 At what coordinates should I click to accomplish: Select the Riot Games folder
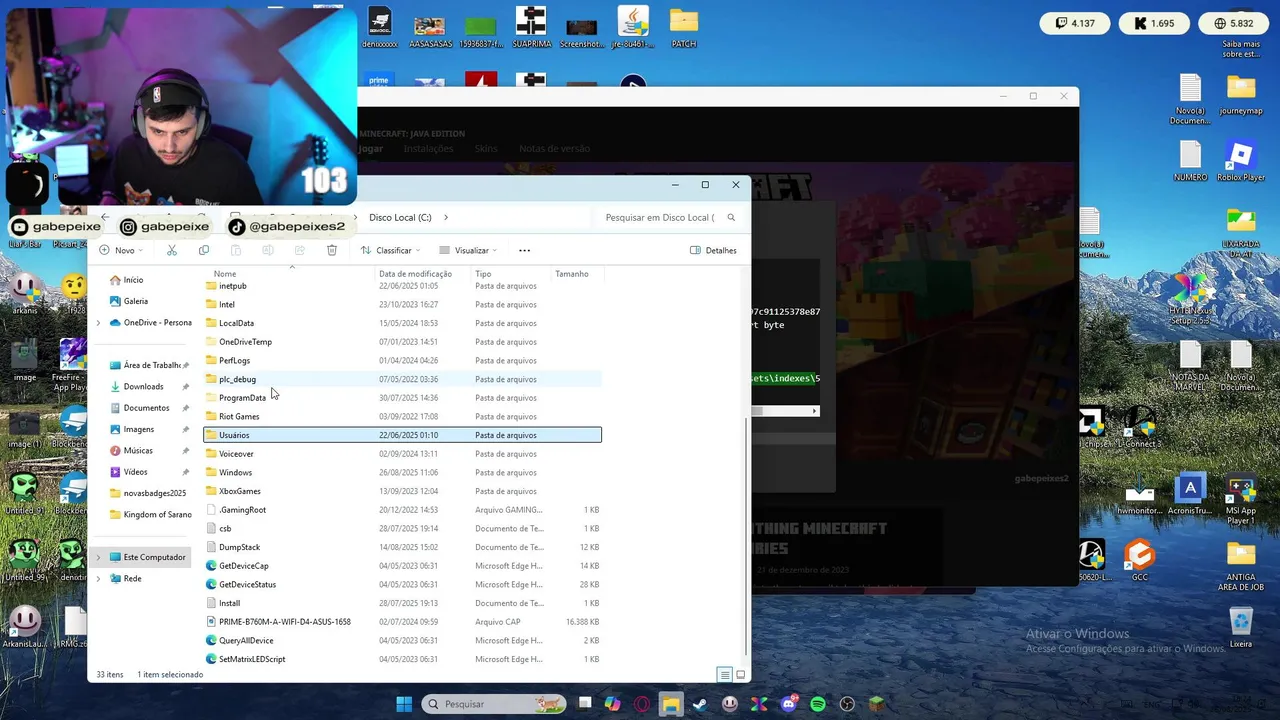(x=239, y=416)
